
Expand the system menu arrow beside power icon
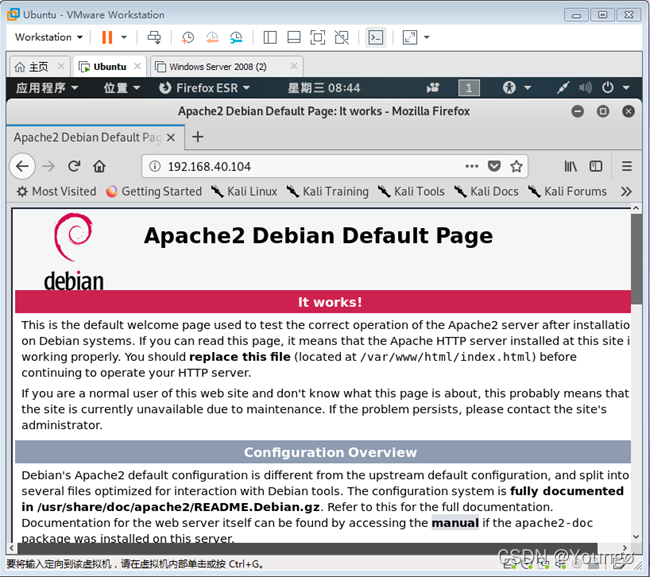pos(626,88)
